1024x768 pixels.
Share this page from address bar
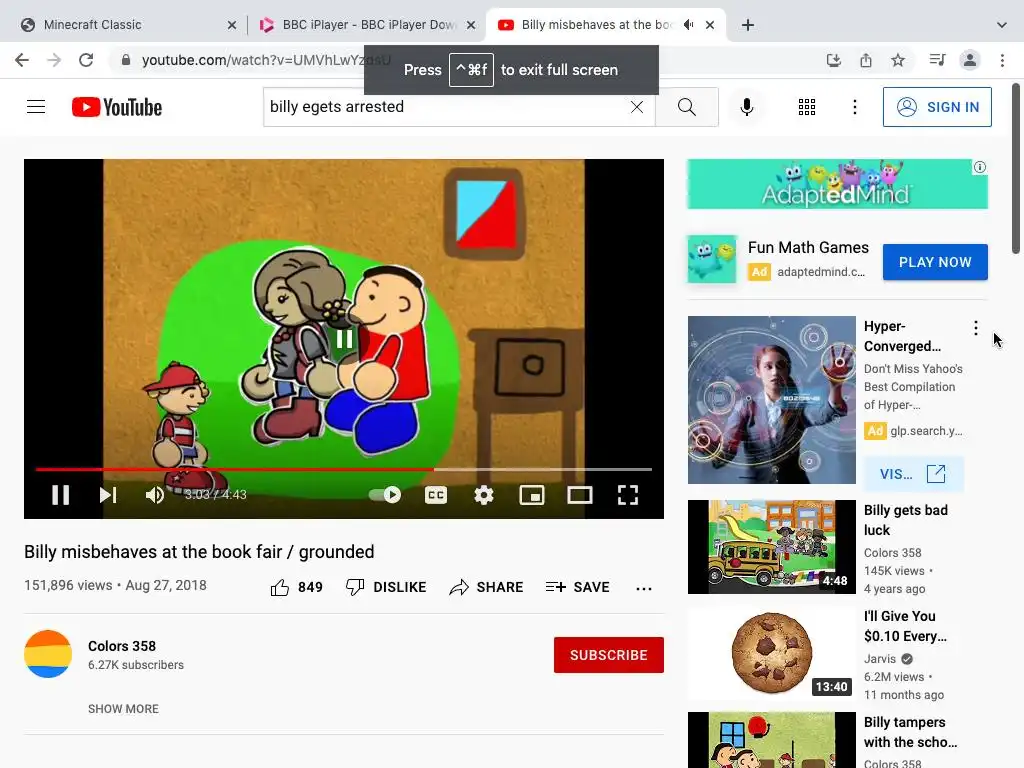[x=866, y=60]
